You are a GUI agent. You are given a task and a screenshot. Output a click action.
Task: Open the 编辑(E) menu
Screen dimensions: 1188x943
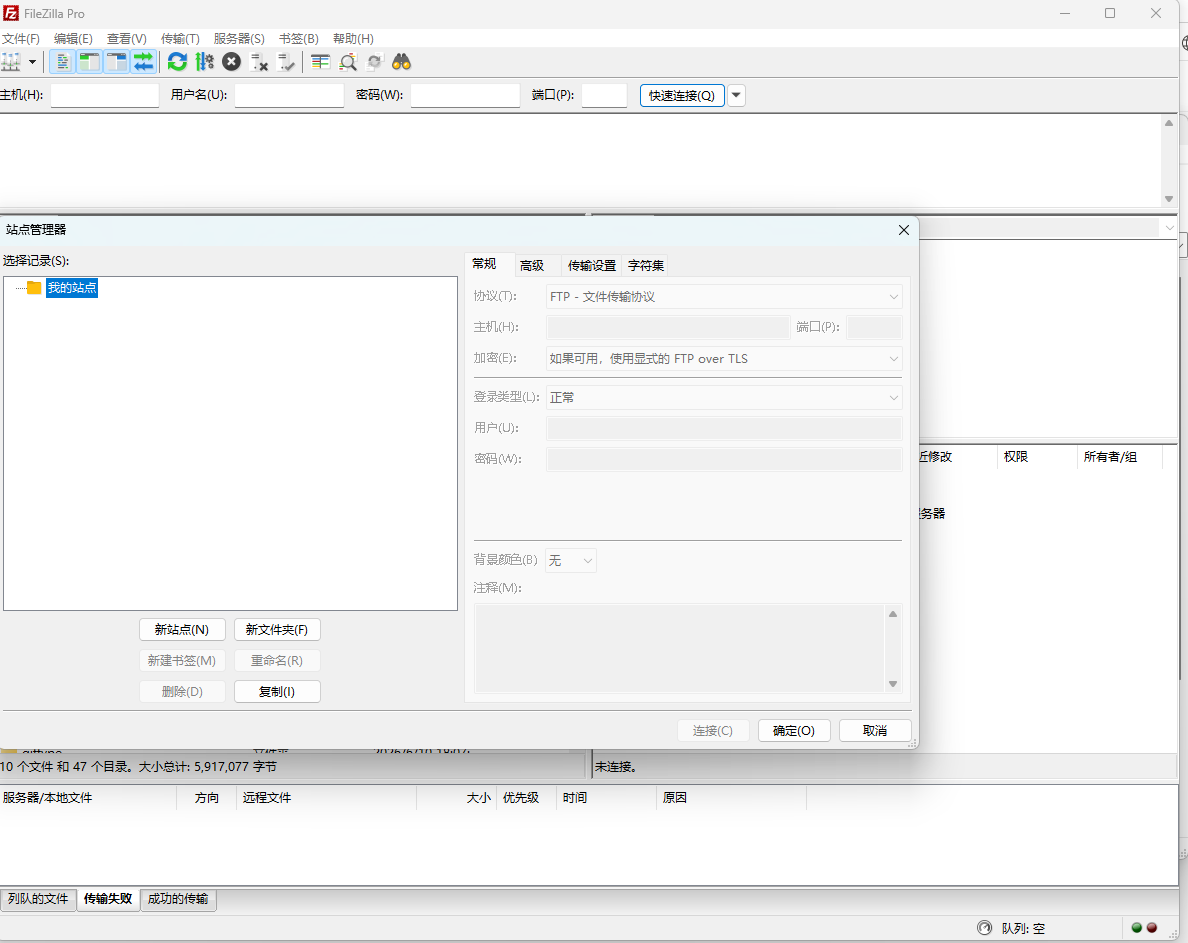click(73, 39)
